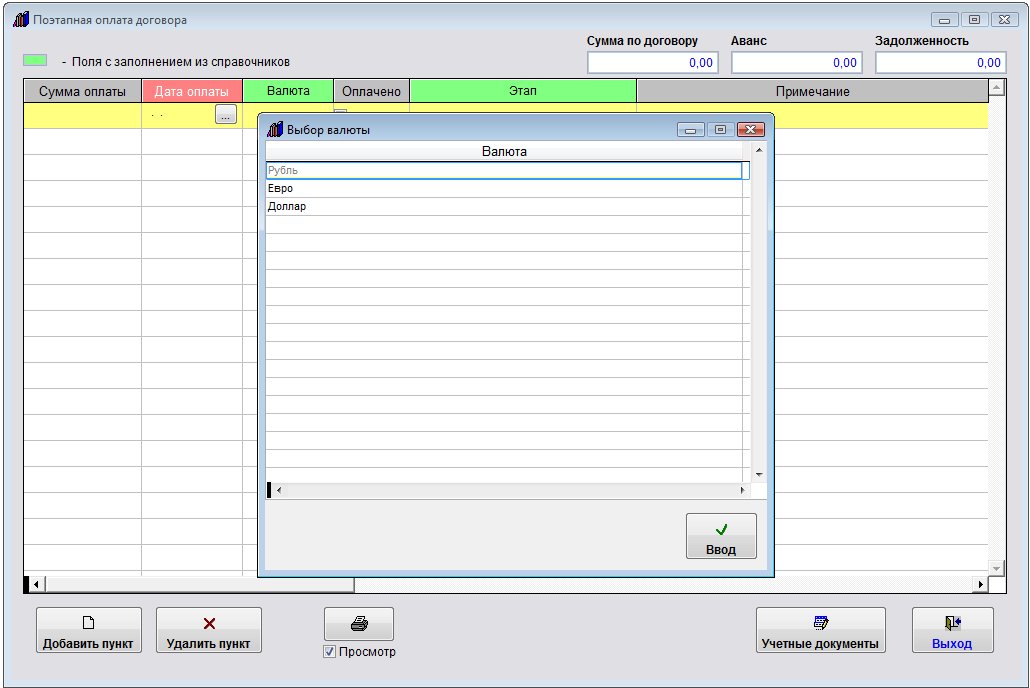Open Учетные документы

[820, 630]
